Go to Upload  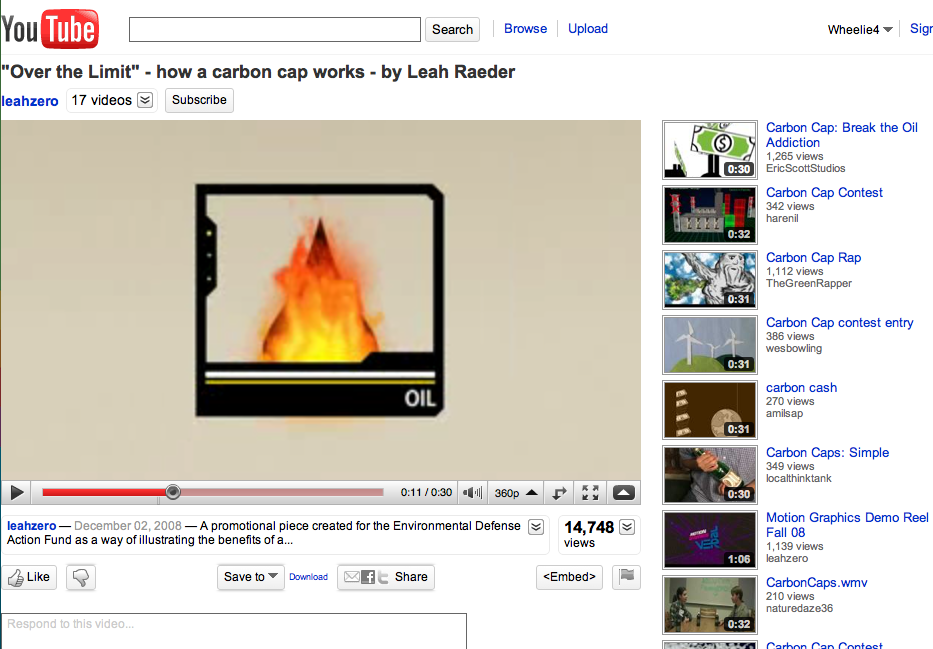[x=588, y=29]
